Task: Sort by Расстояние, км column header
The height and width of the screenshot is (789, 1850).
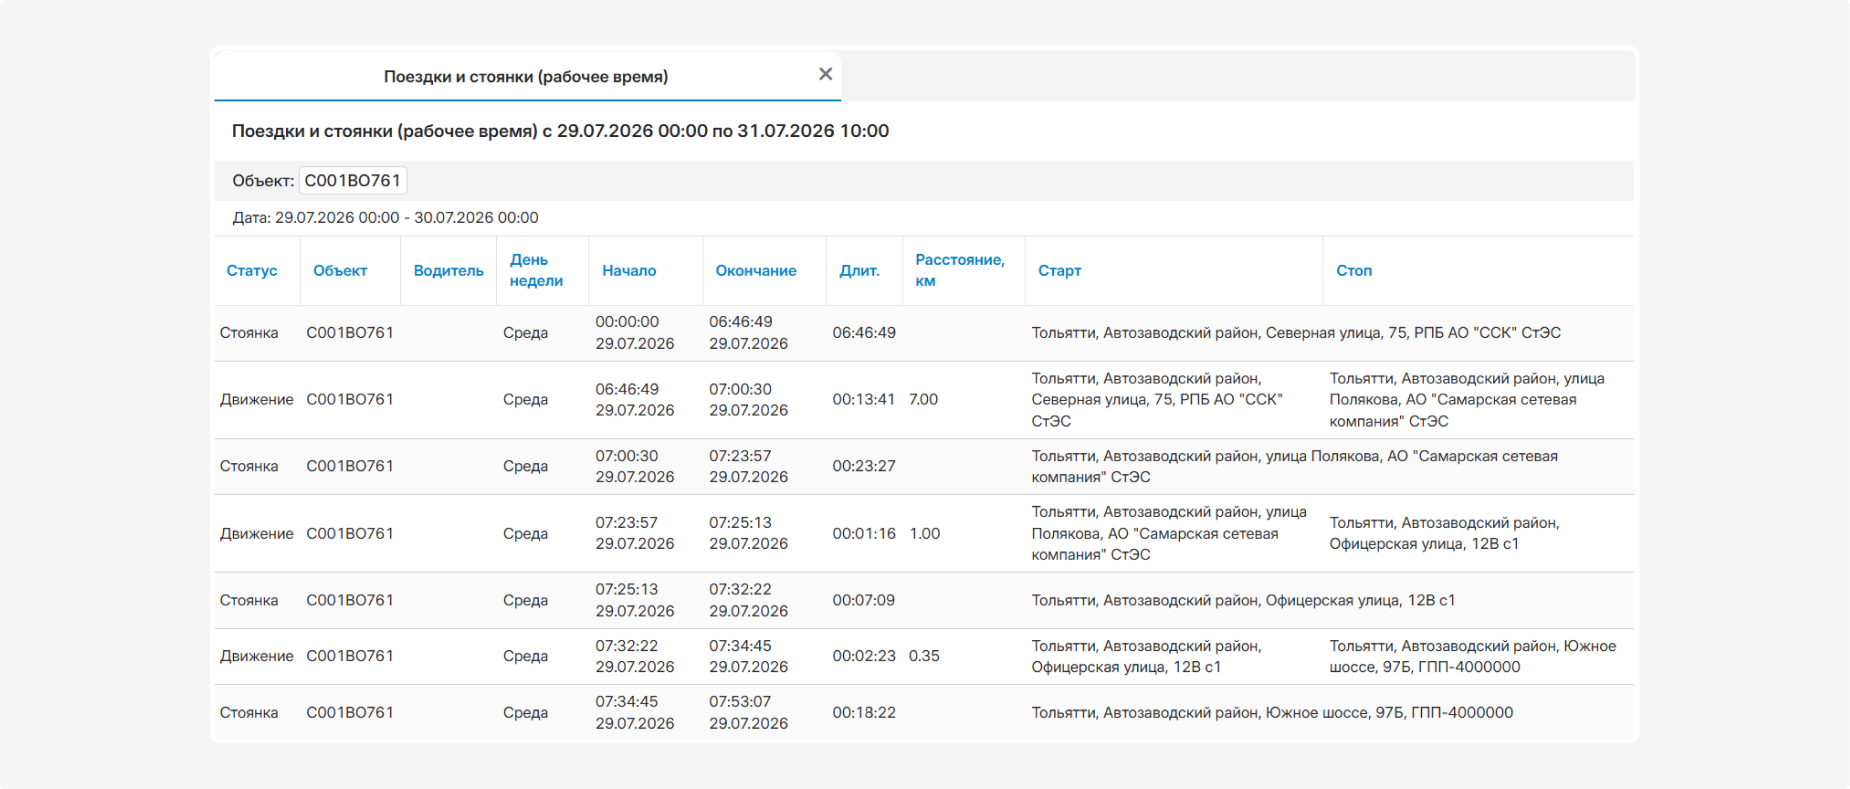Action: pyautogui.click(x=960, y=270)
